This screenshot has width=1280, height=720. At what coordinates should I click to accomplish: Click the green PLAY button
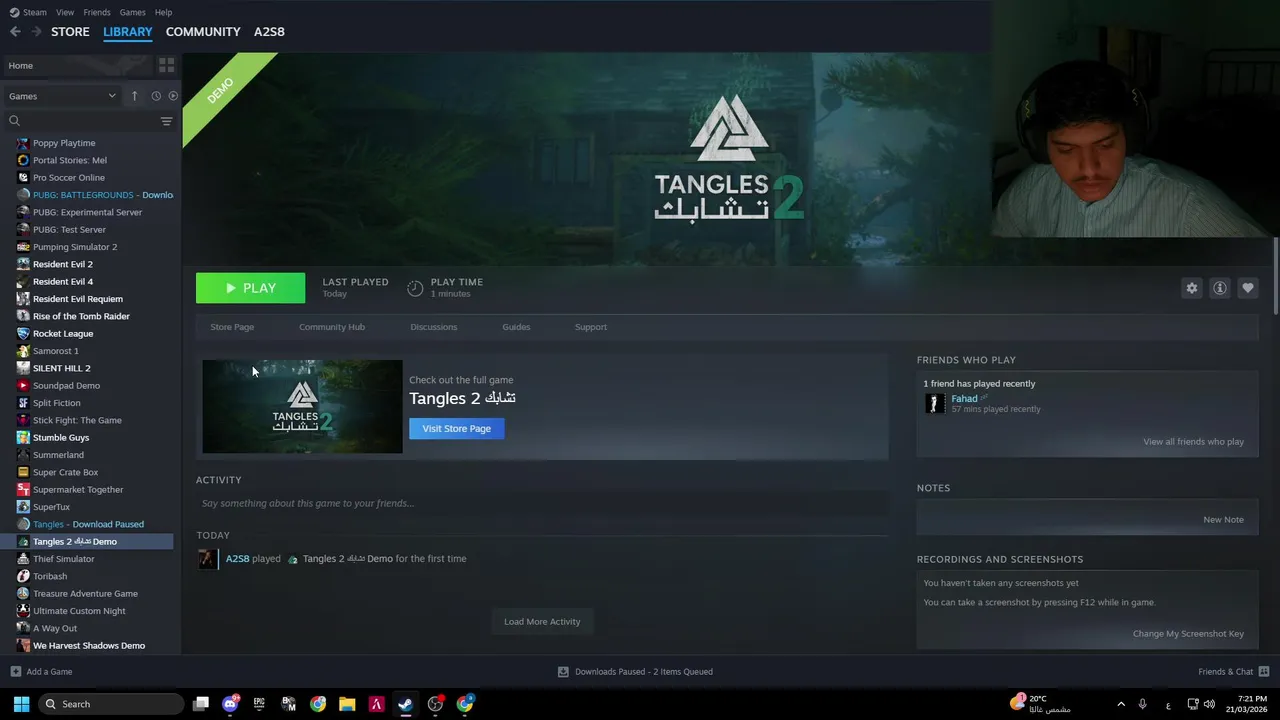click(250, 288)
